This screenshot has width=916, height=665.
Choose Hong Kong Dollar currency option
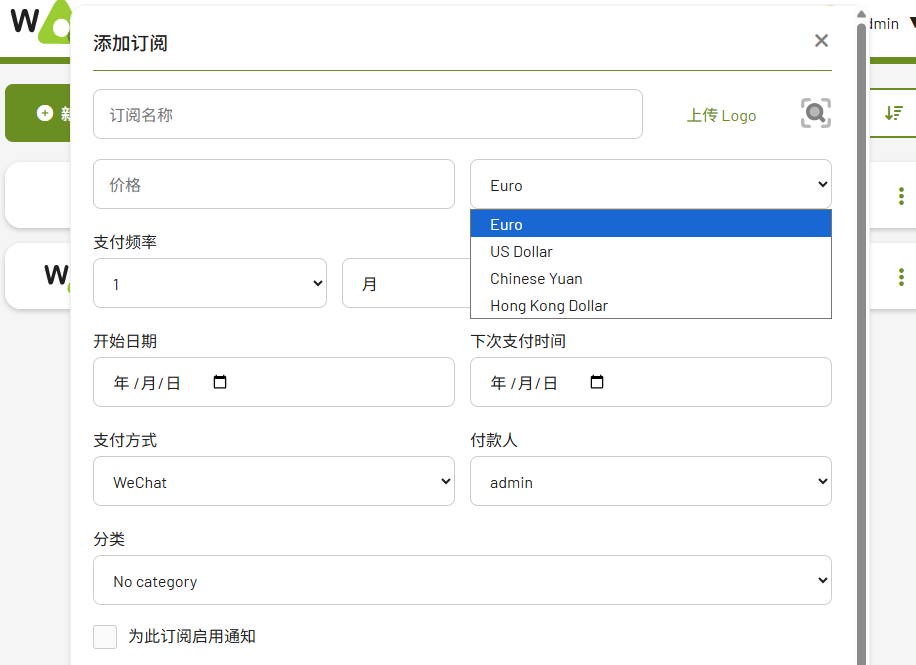tap(651, 305)
